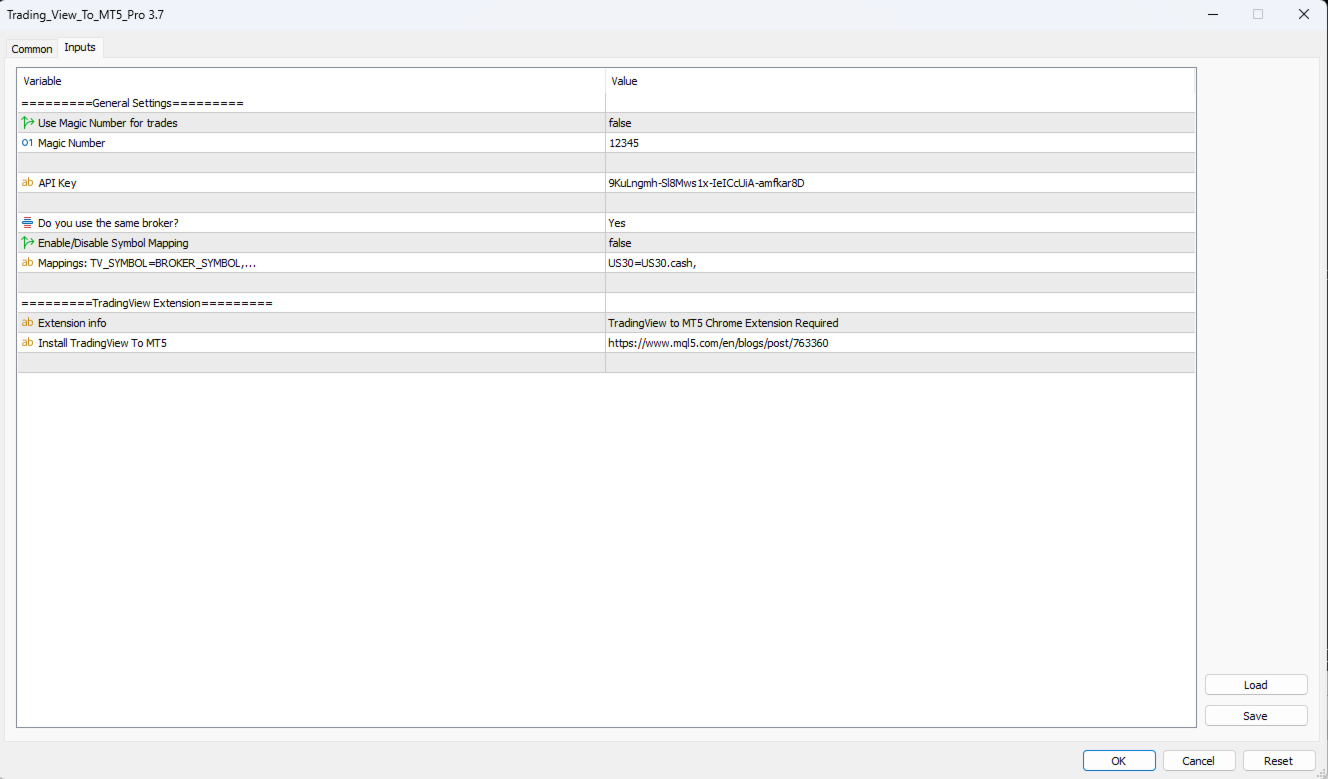Click boolean icon beside Use Magic Number for trades

click(28, 123)
